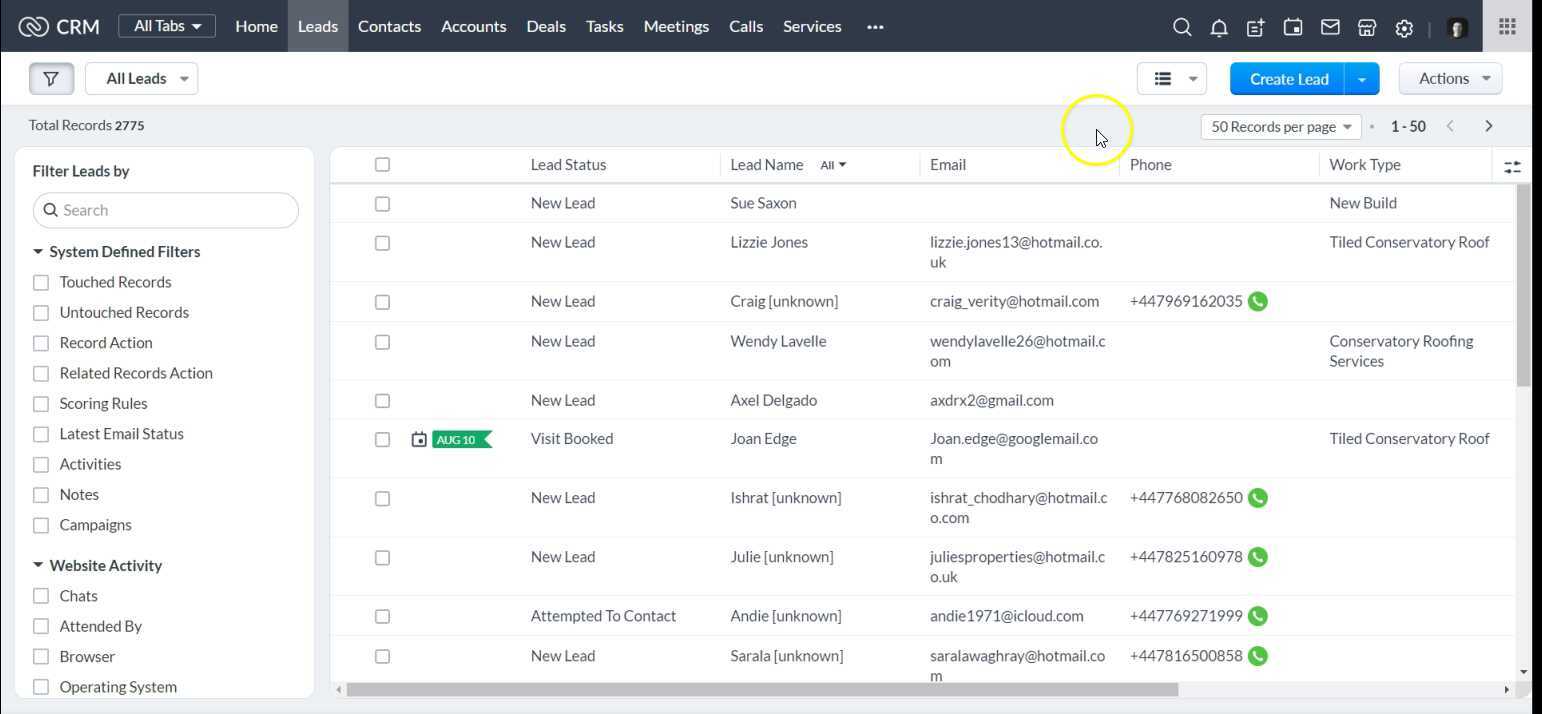The width and height of the screenshot is (1542, 714).
Task: Open the notifications bell icon
Action: pyautogui.click(x=1219, y=28)
